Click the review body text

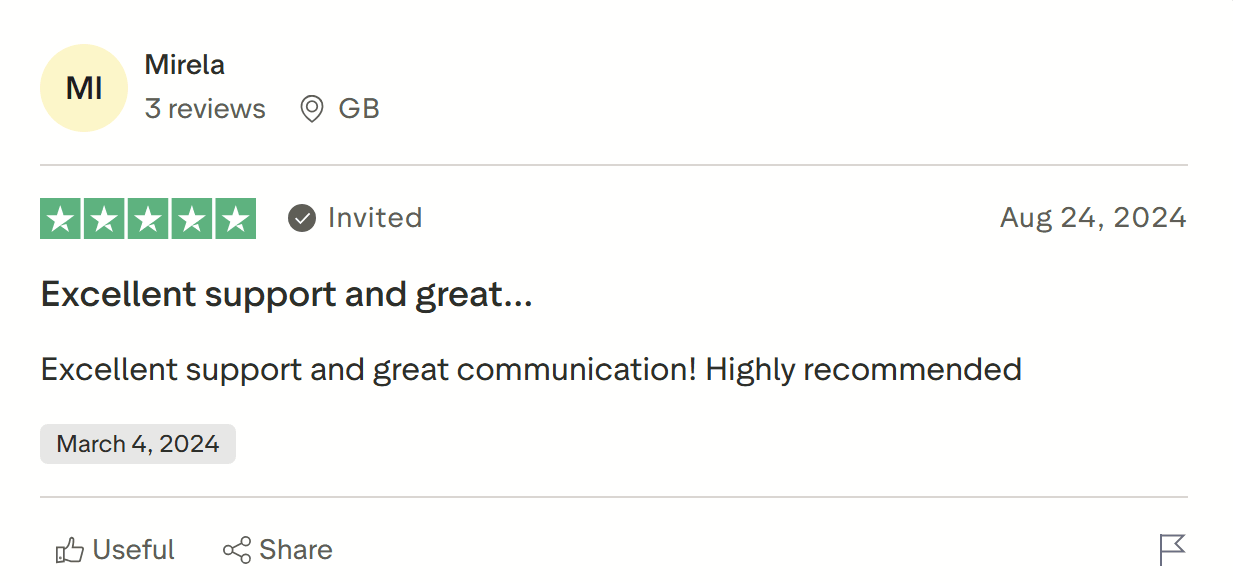(x=531, y=370)
